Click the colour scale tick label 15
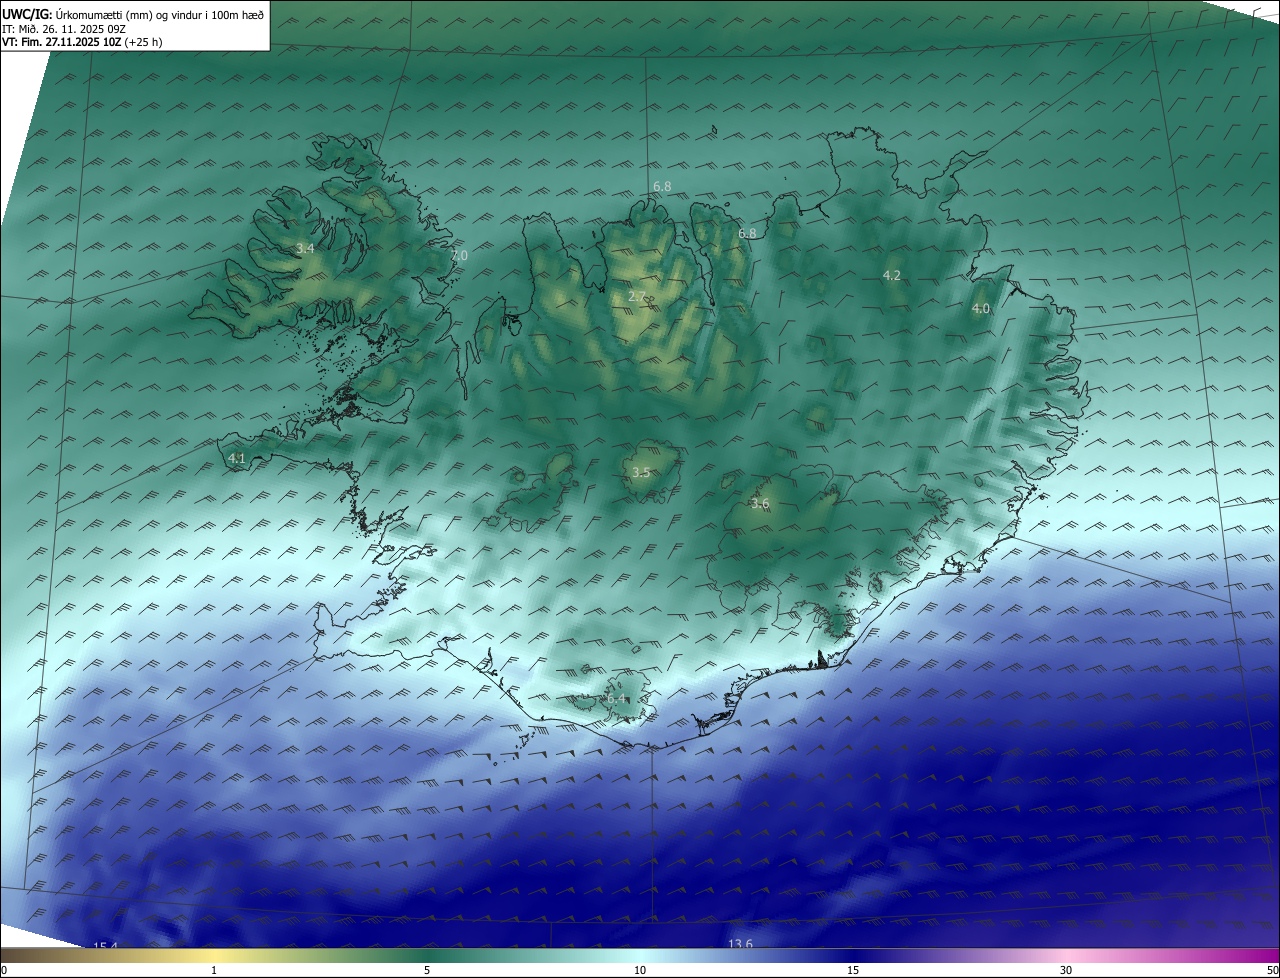1280x978 pixels. (x=853, y=970)
